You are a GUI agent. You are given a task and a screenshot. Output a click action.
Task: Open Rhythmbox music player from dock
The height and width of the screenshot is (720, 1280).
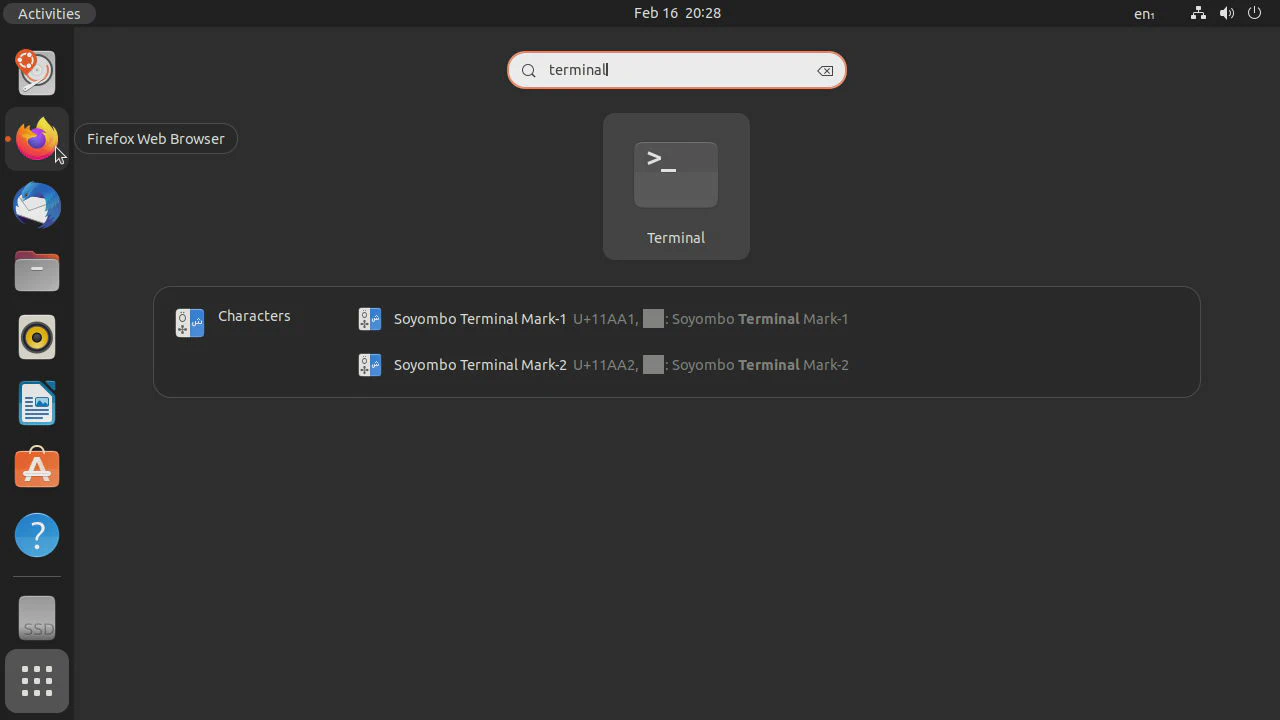(37, 337)
